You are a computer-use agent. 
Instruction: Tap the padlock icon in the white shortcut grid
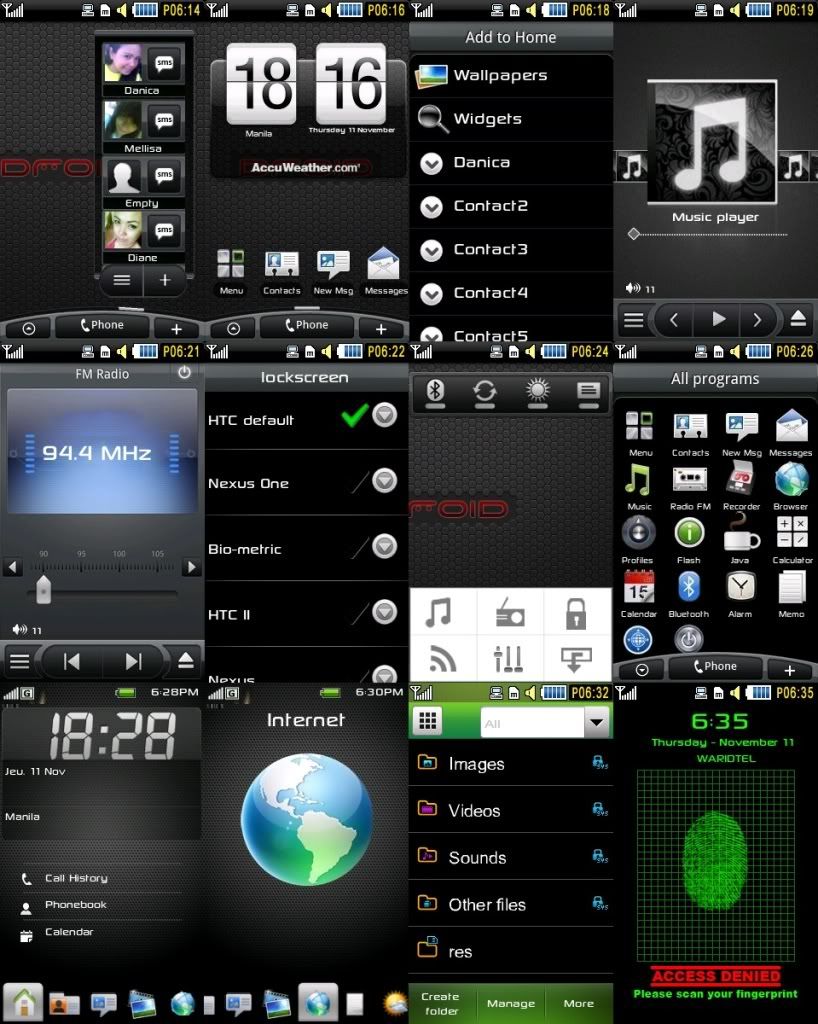(575, 614)
